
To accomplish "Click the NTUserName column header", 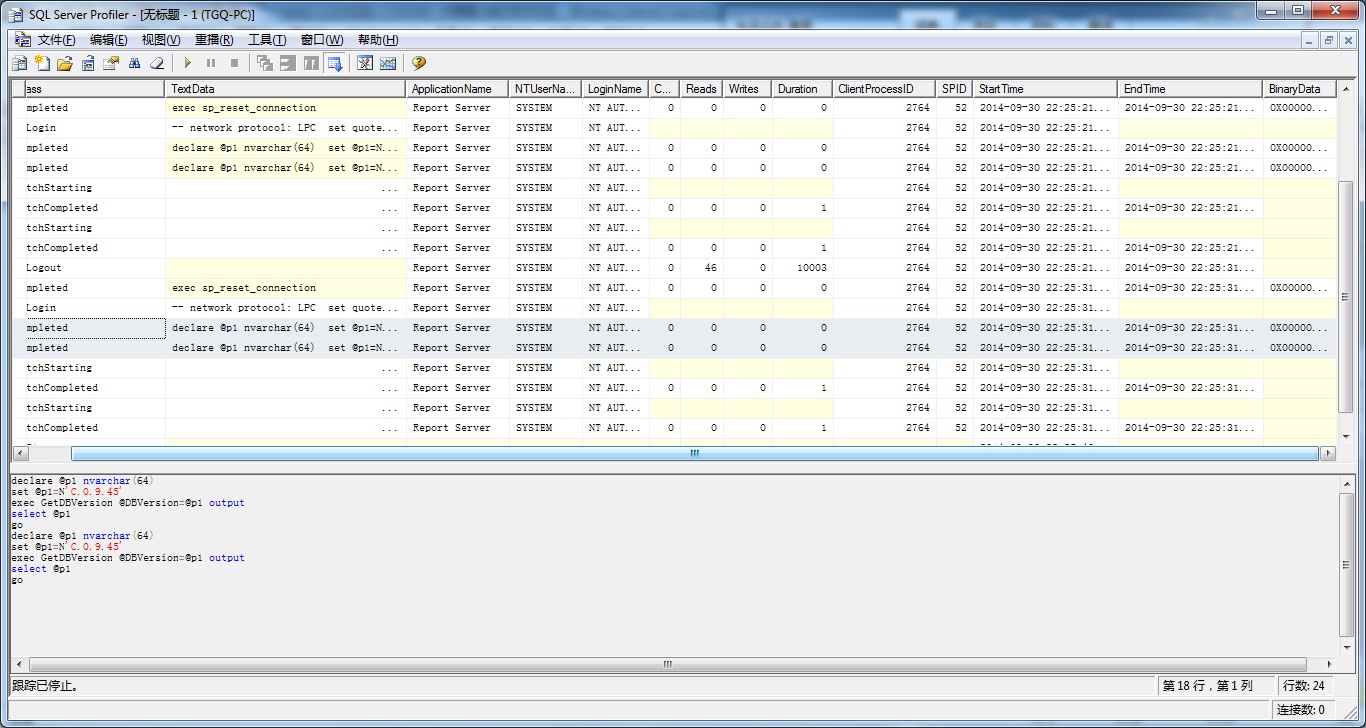I will 546,89.
